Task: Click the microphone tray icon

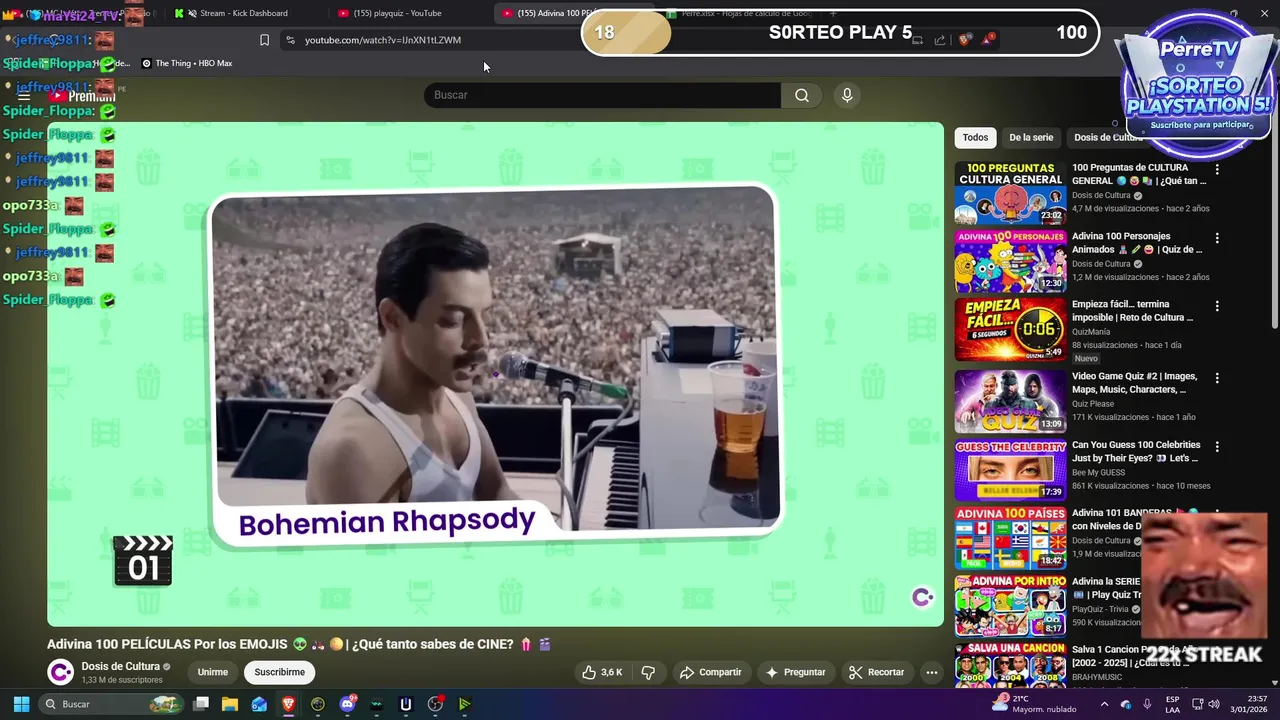Action: (1147, 704)
